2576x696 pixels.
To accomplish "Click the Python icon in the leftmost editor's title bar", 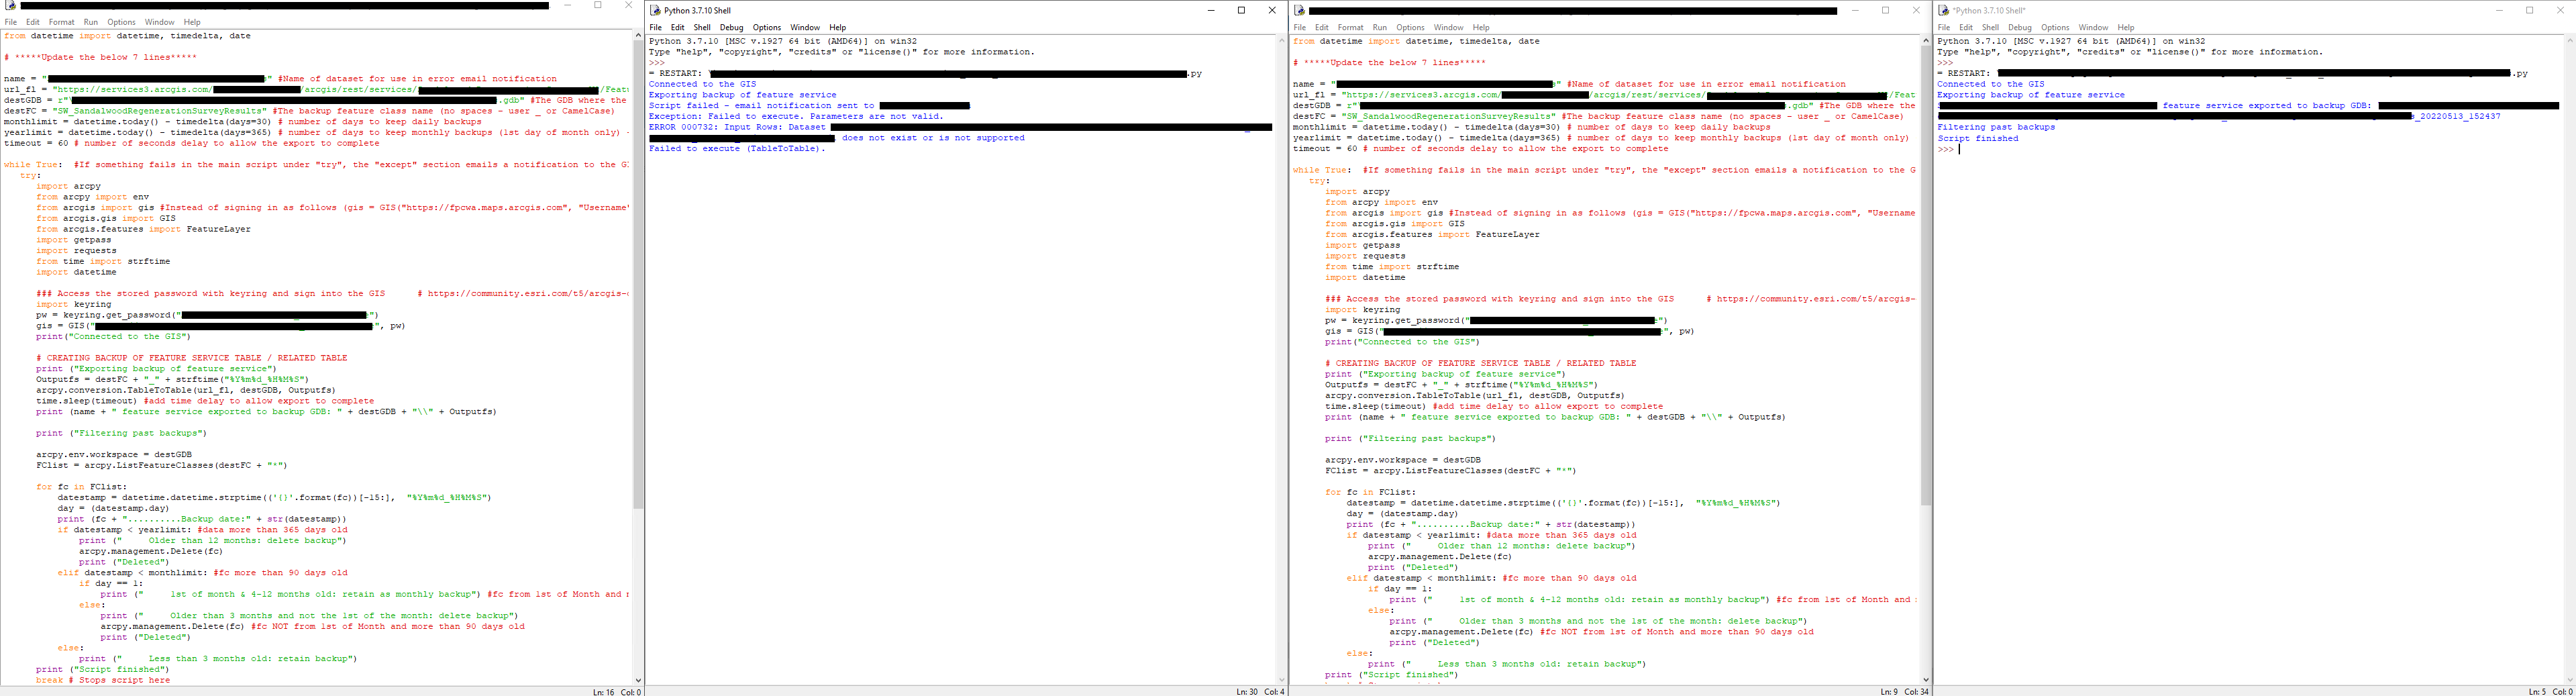I will click(10, 6).
